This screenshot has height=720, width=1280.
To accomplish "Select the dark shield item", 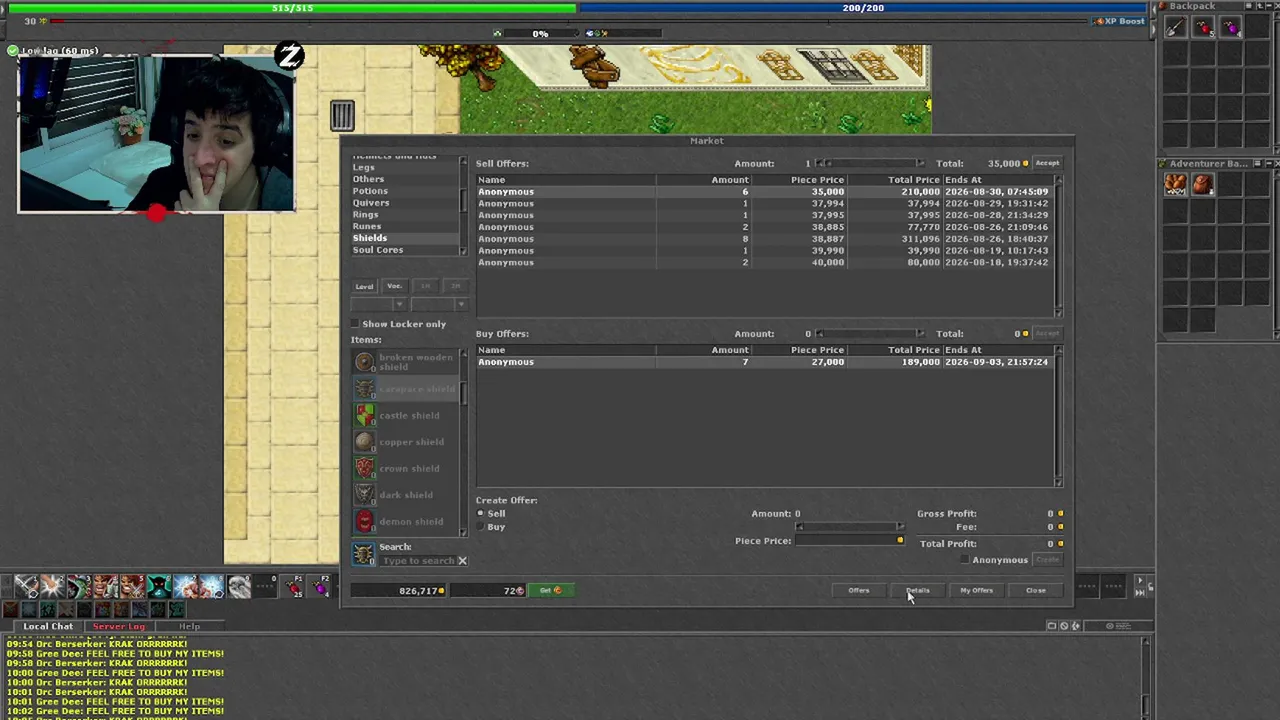I will (404, 495).
